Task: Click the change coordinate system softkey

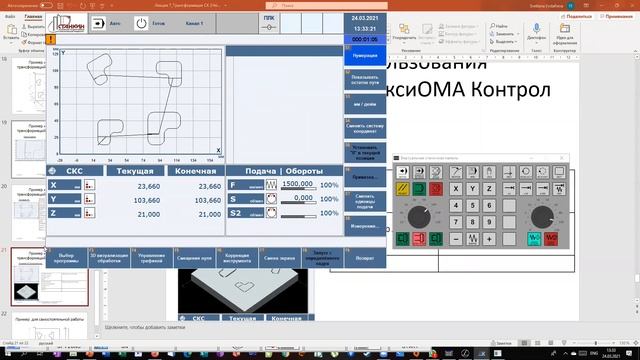Action: pos(365,129)
